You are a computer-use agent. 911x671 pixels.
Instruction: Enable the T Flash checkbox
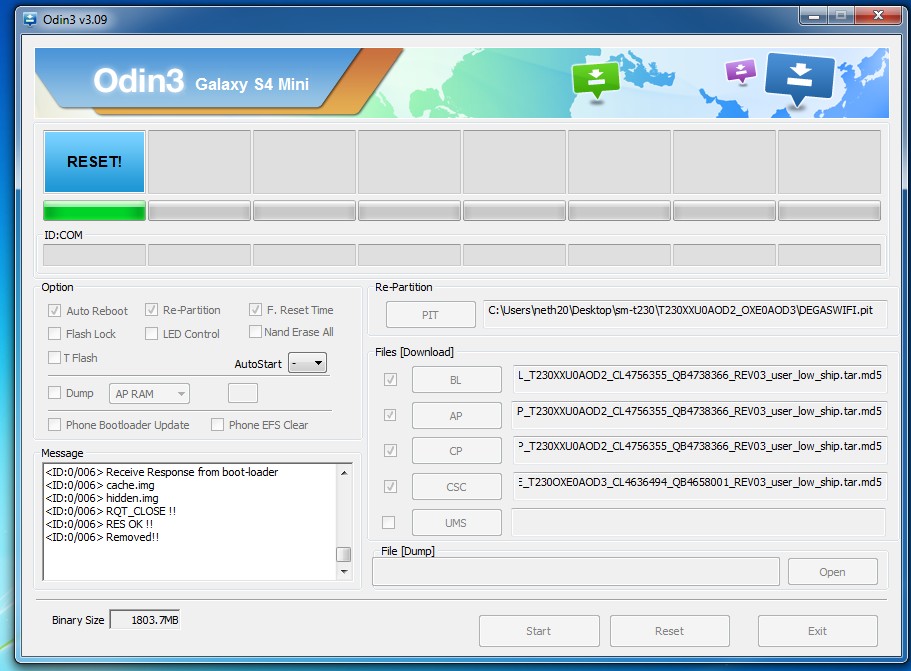[x=55, y=357]
